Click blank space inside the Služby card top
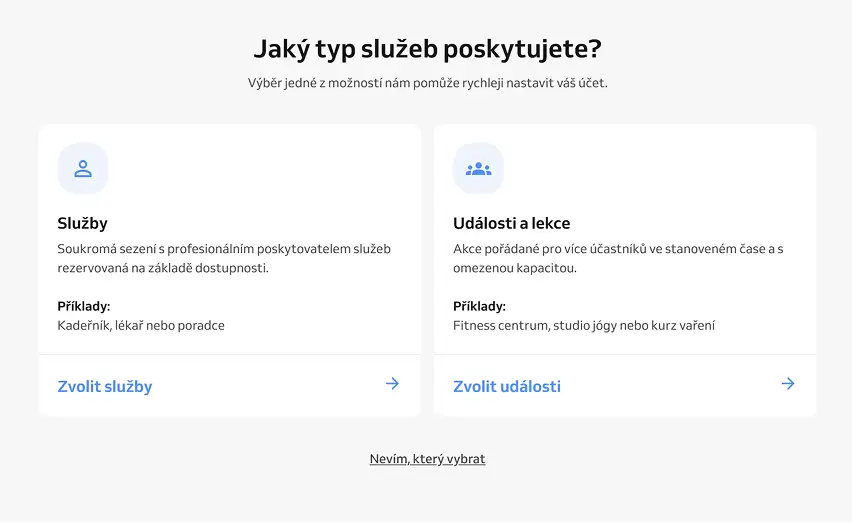852x523 pixels. [261, 168]
